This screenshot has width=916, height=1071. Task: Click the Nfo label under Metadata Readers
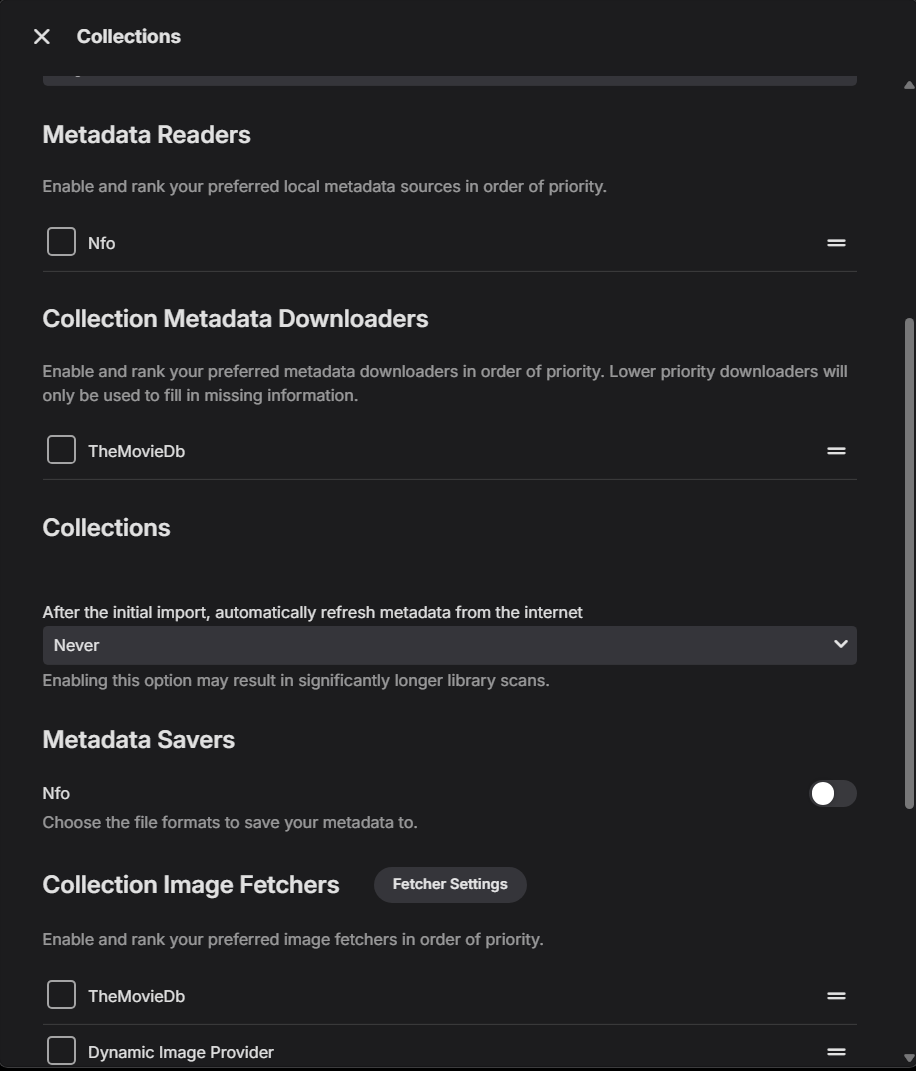[102, 244]
